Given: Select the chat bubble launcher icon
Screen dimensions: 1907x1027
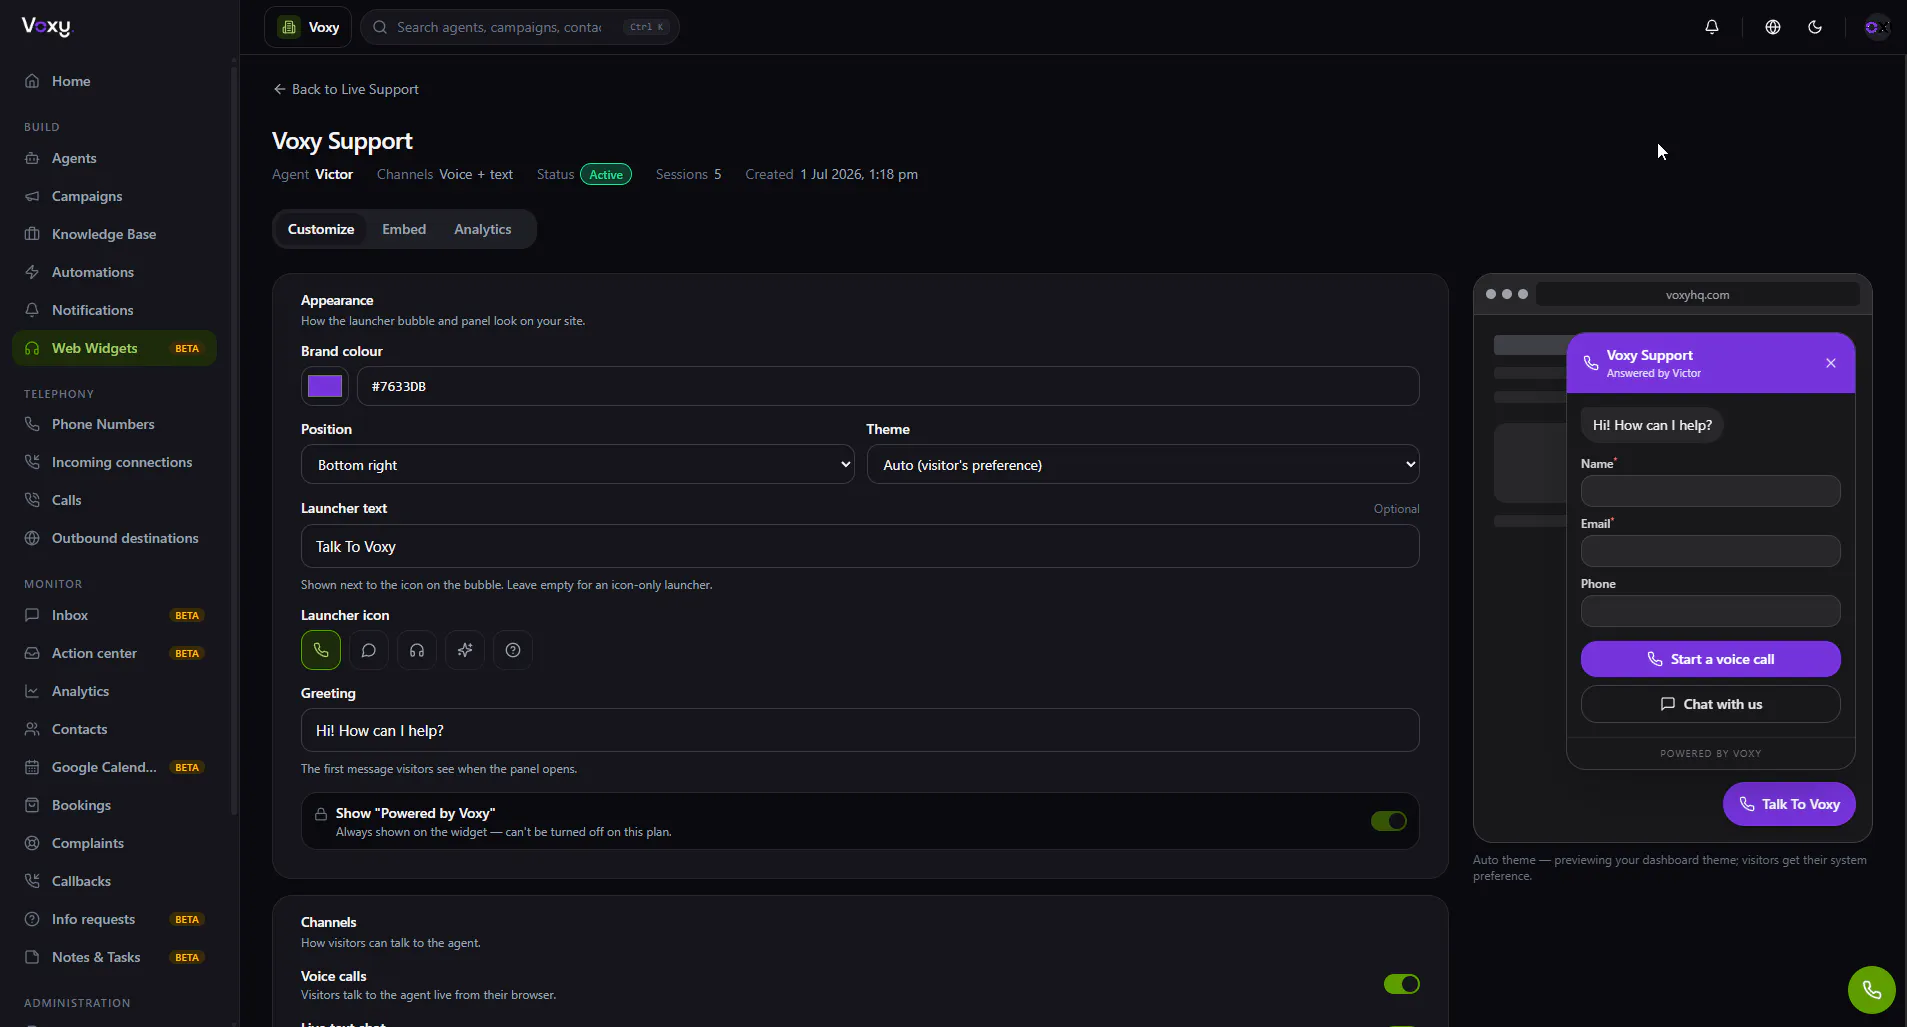Looking at the screenshot, I should pyautogui.click(x=369, y=650).
